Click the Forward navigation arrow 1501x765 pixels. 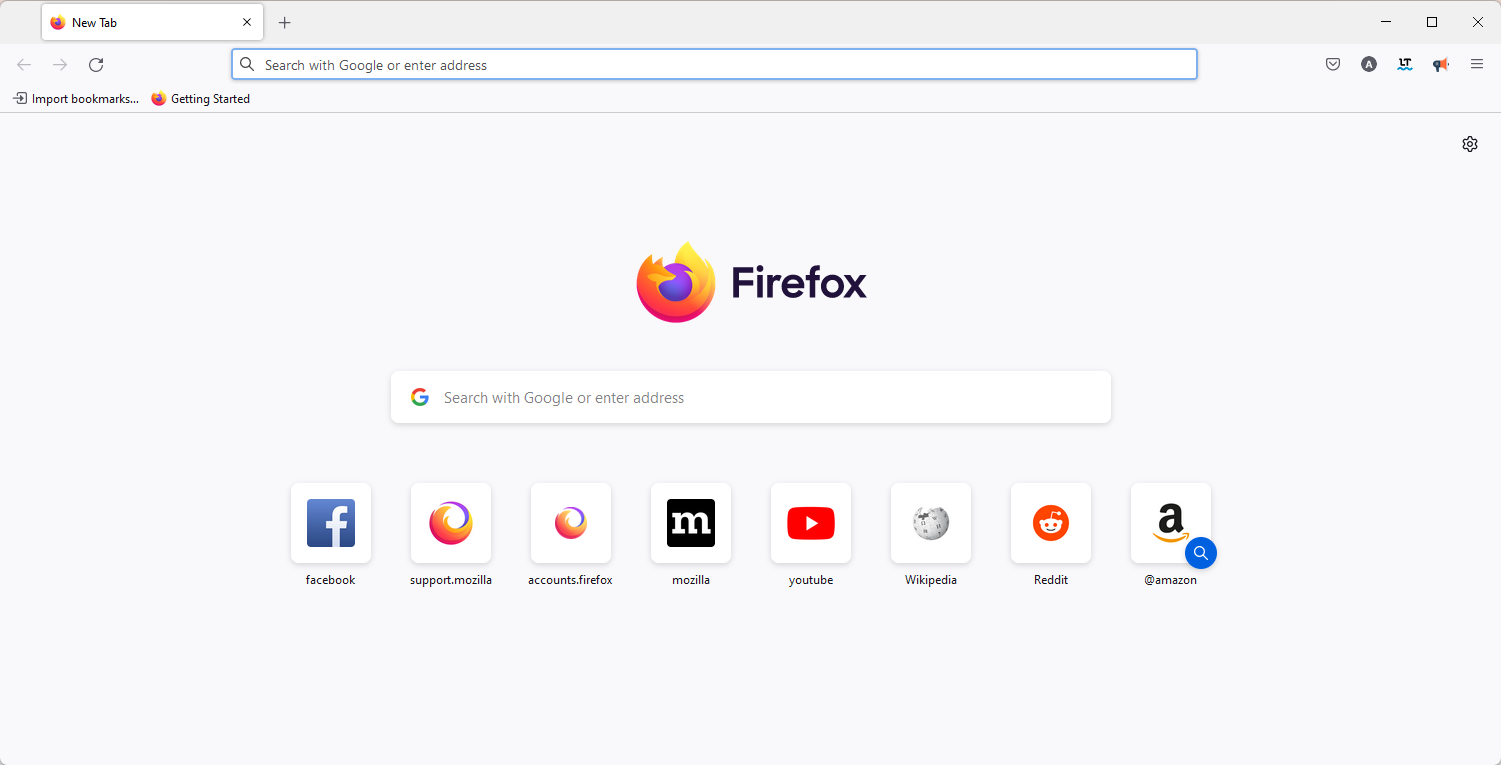coord(60,65)
